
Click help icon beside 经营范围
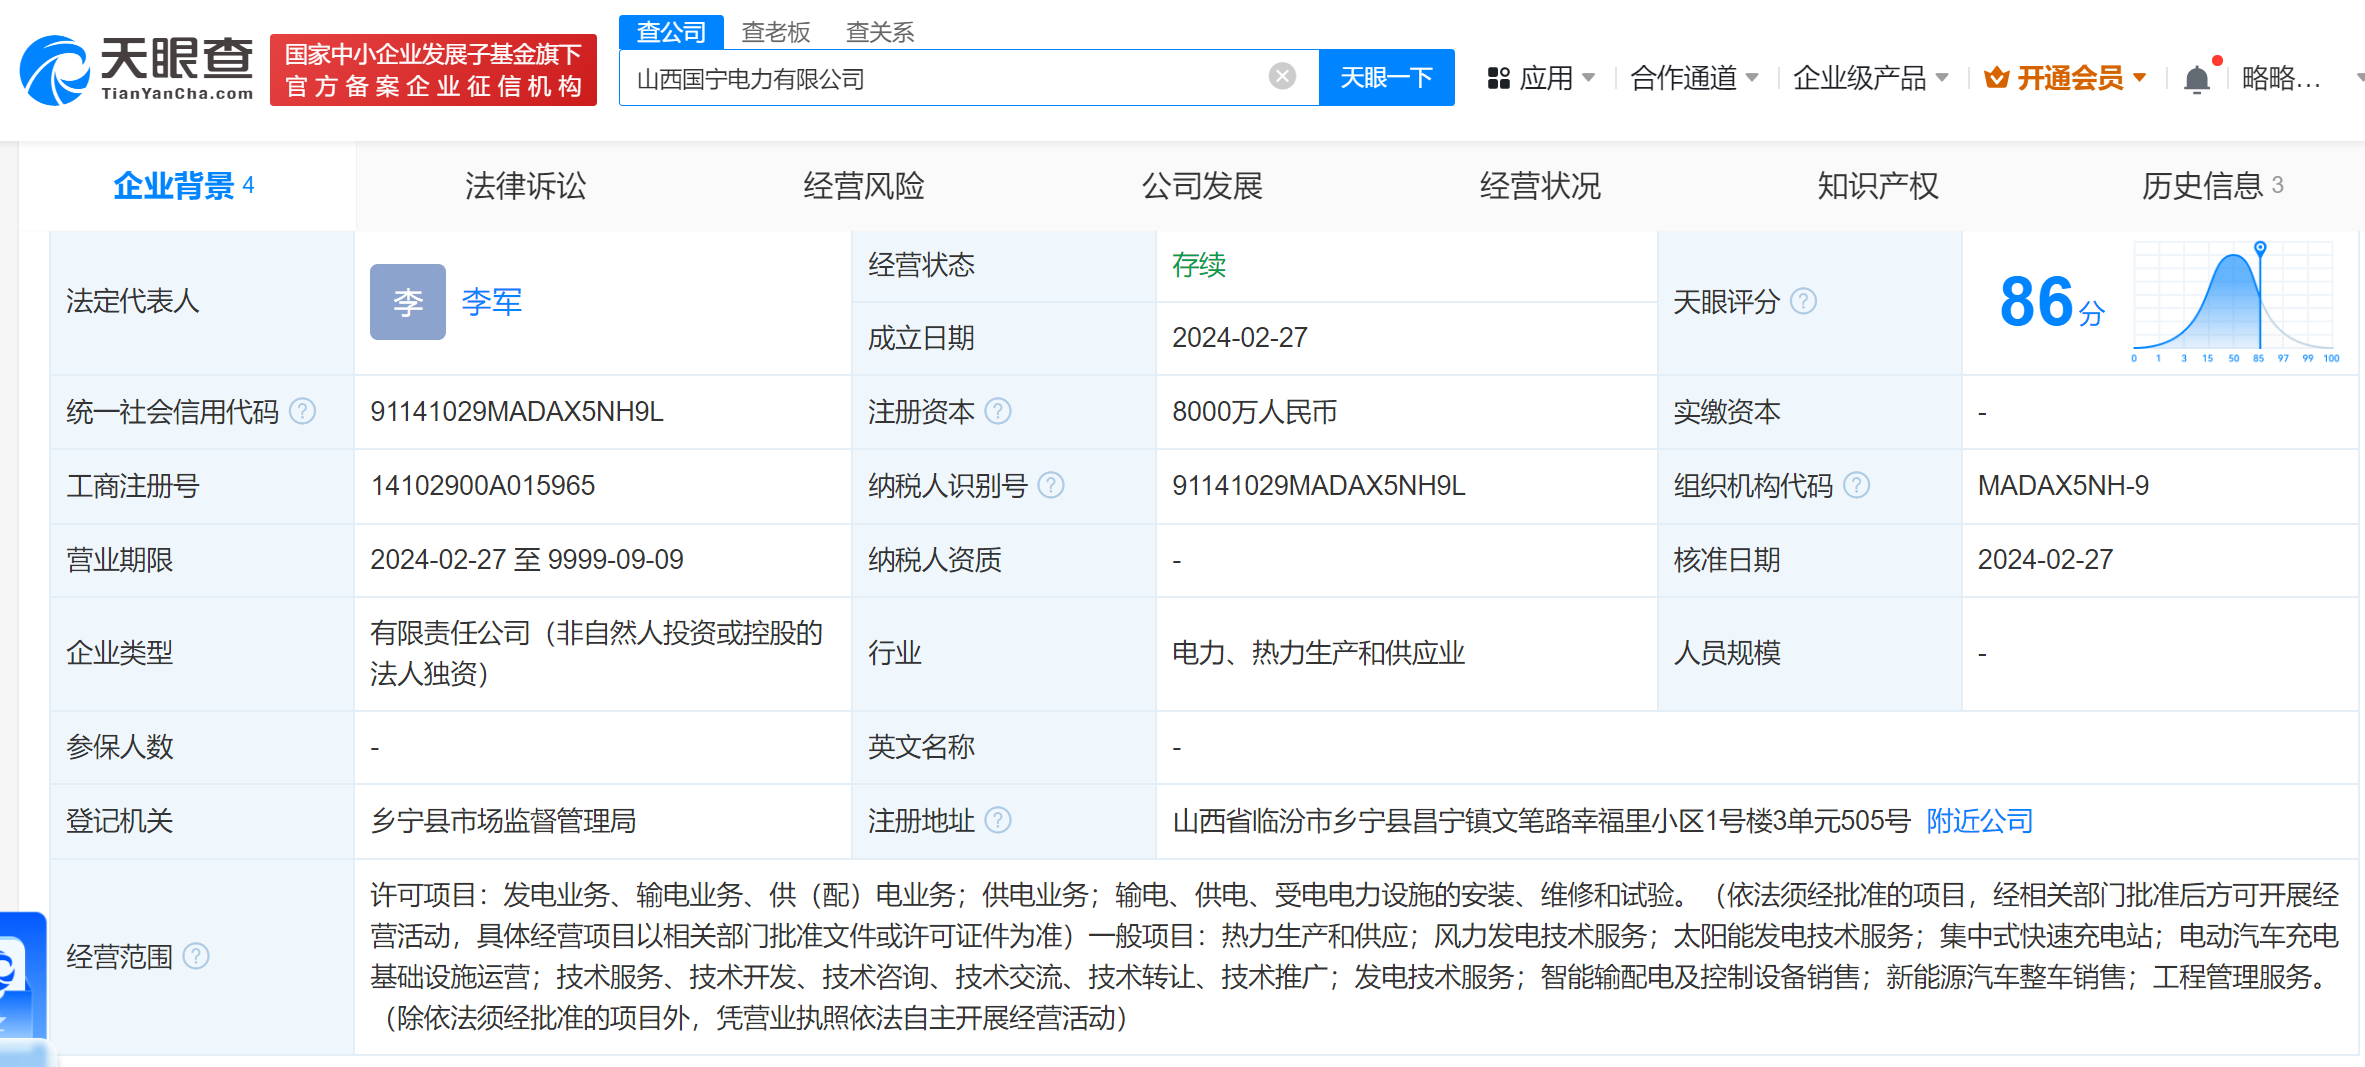196,957
